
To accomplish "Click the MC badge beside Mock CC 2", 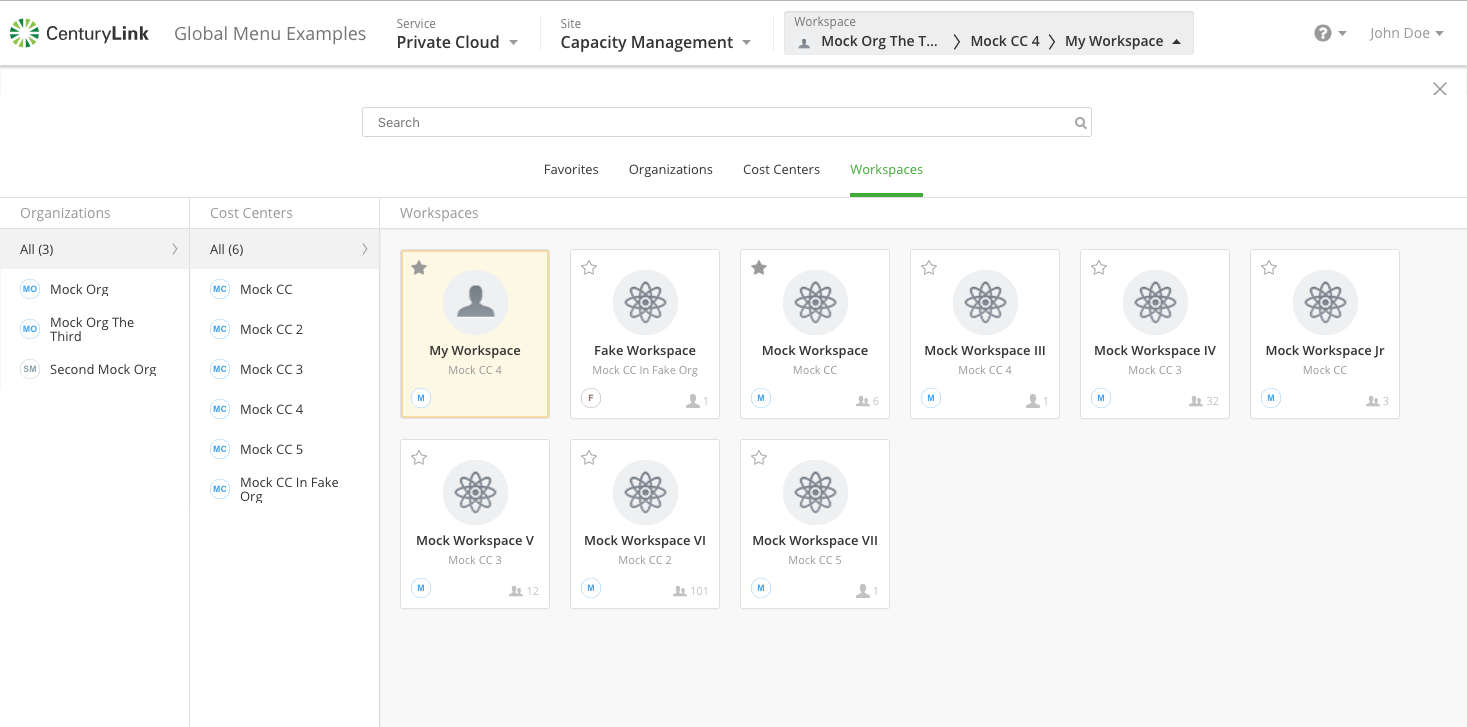I will tap(220, 329).
